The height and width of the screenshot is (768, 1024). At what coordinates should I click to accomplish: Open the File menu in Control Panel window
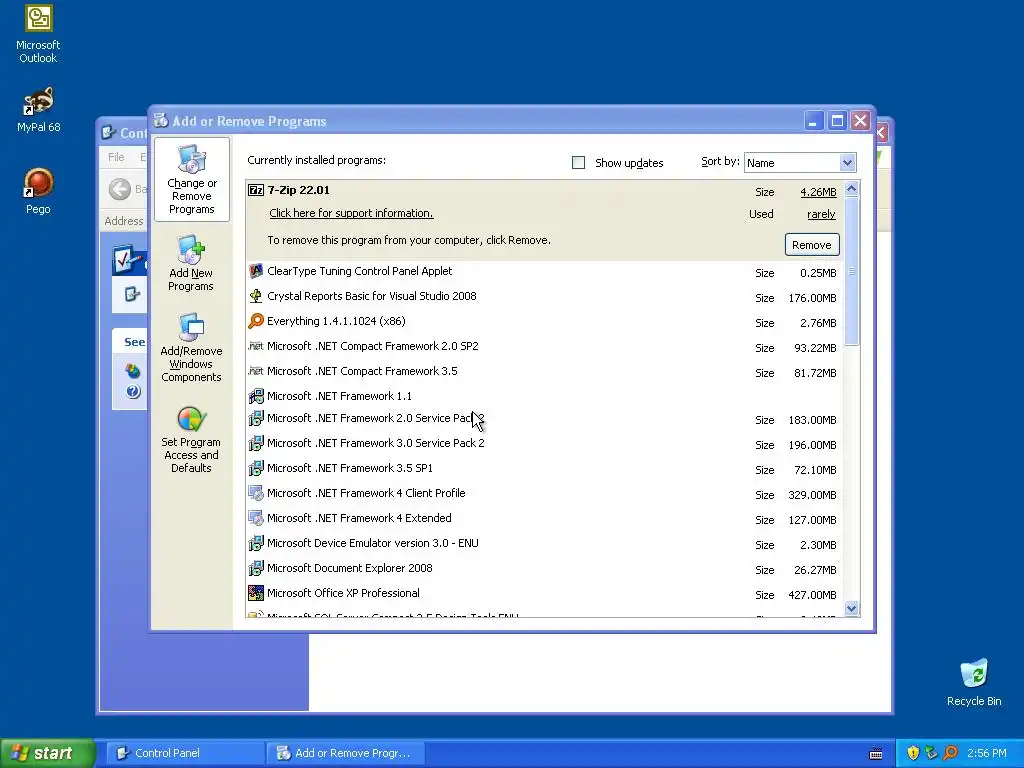tap(116, 157)
